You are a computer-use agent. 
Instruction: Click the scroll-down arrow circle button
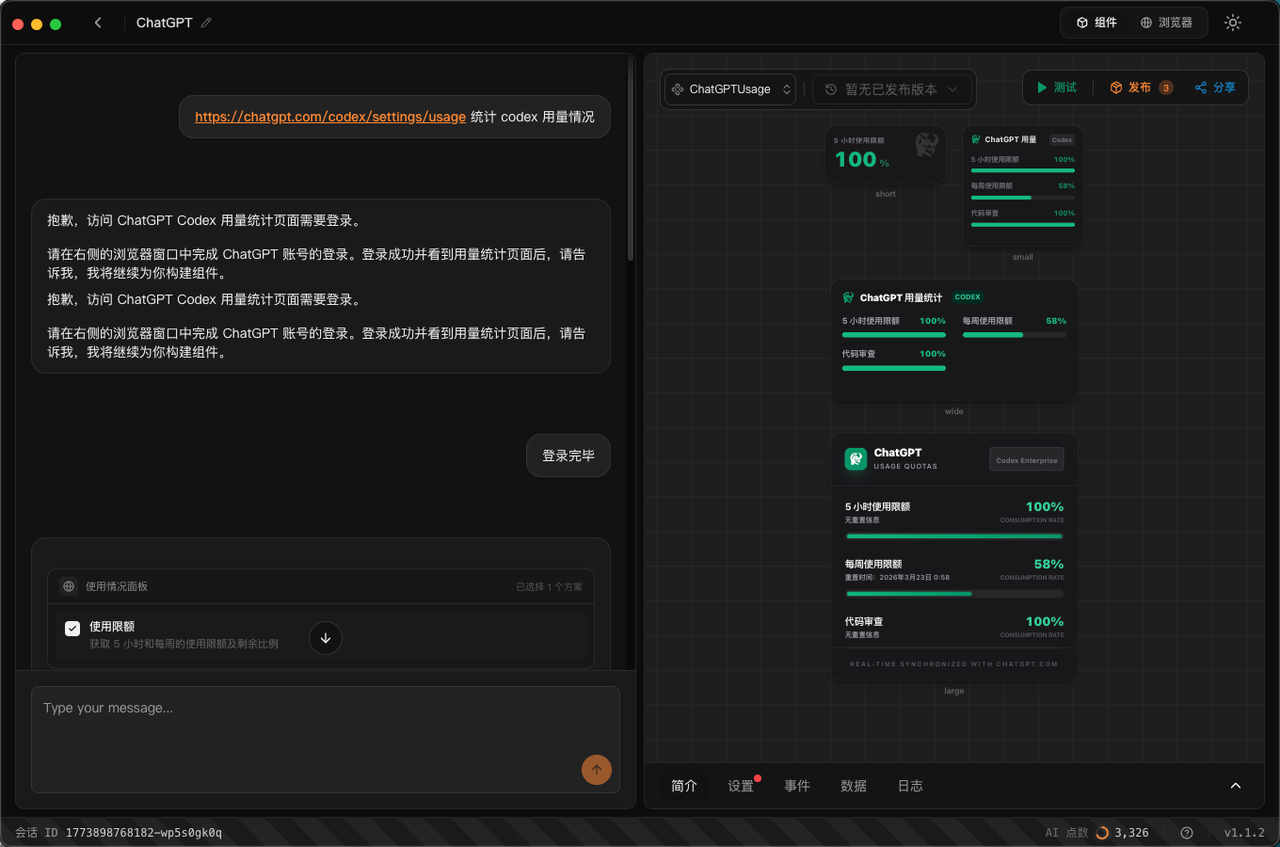(x=326, y=638)
